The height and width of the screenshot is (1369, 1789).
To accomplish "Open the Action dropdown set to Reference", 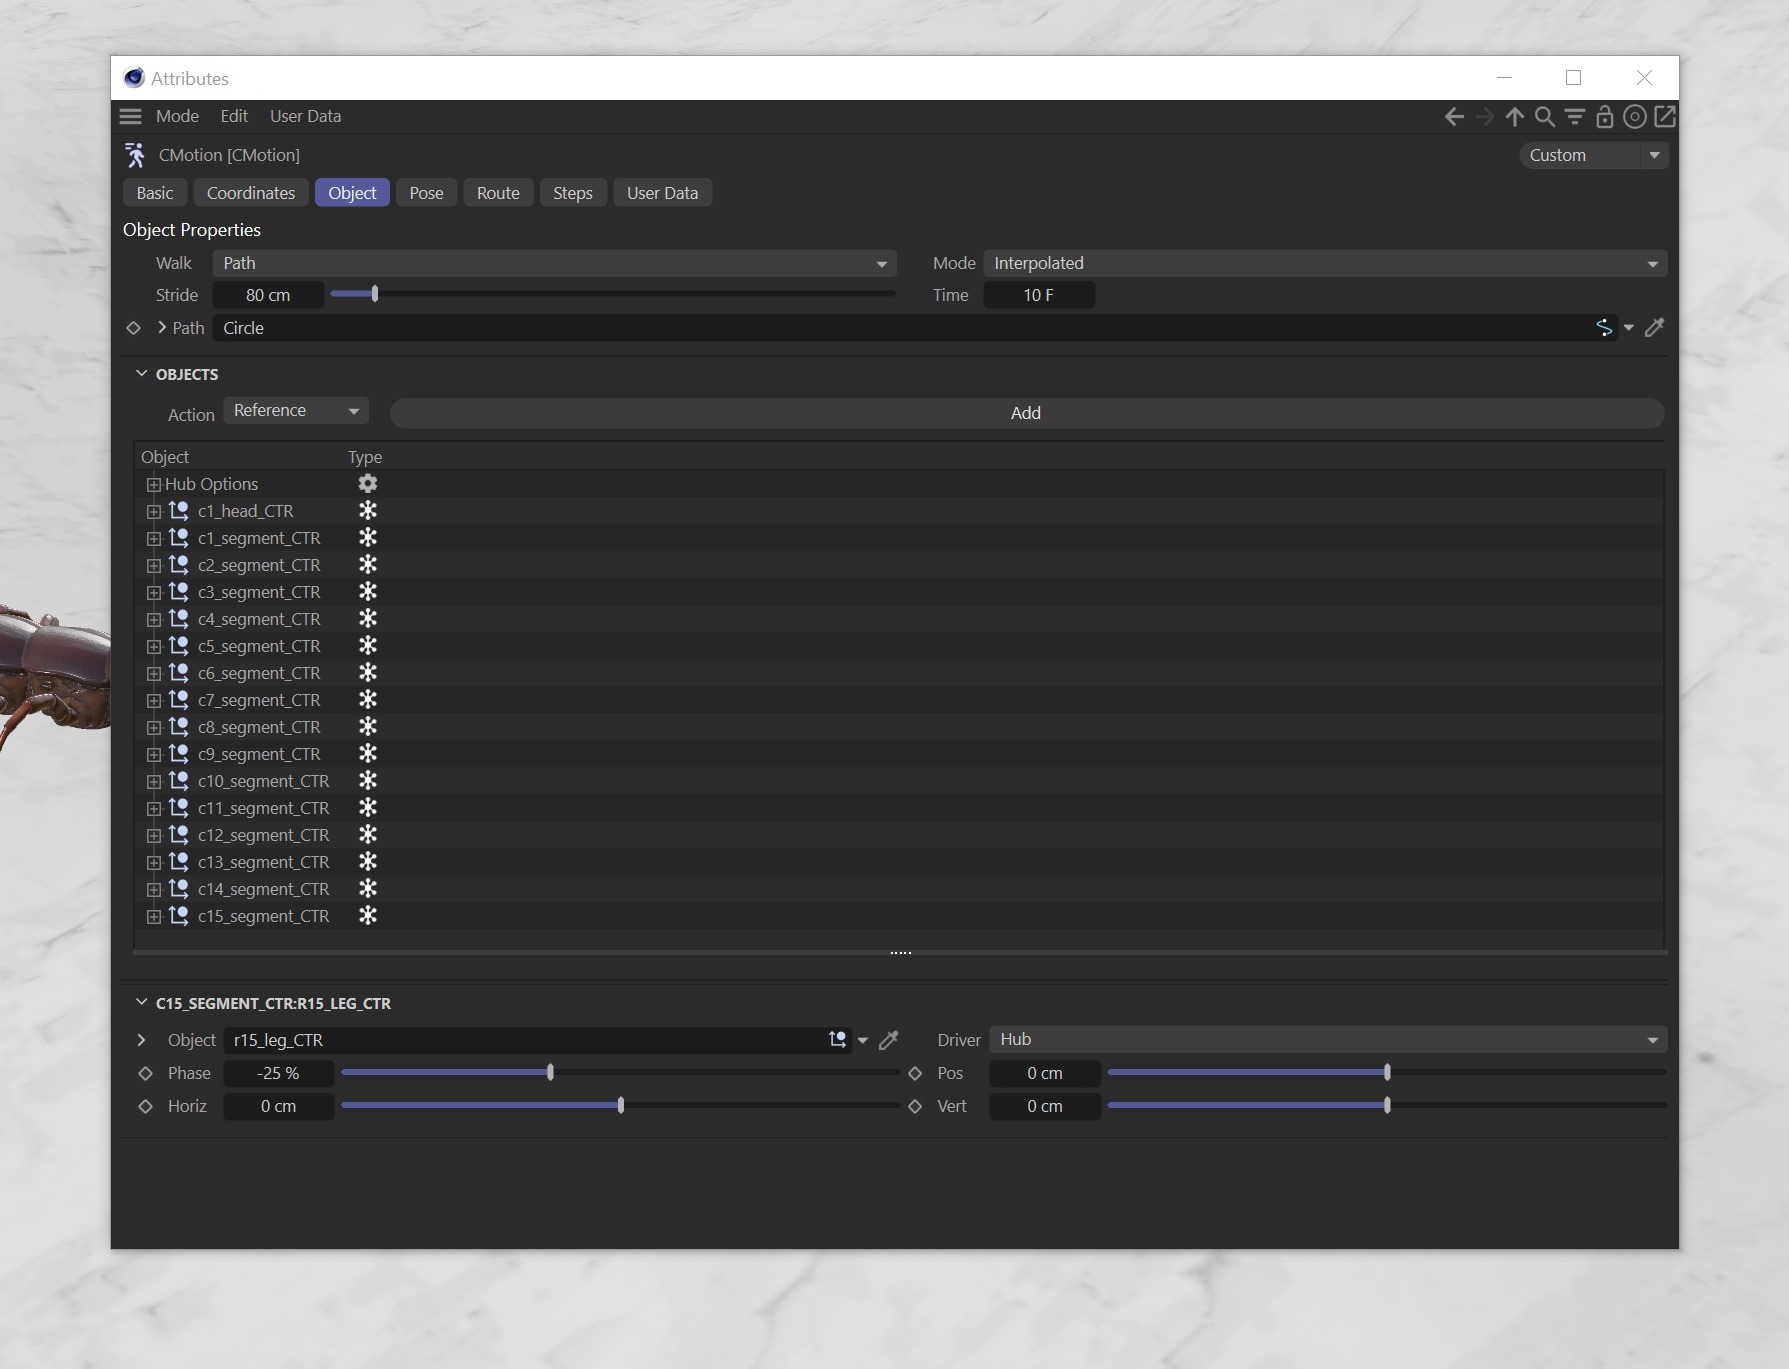I will point(296,411).
